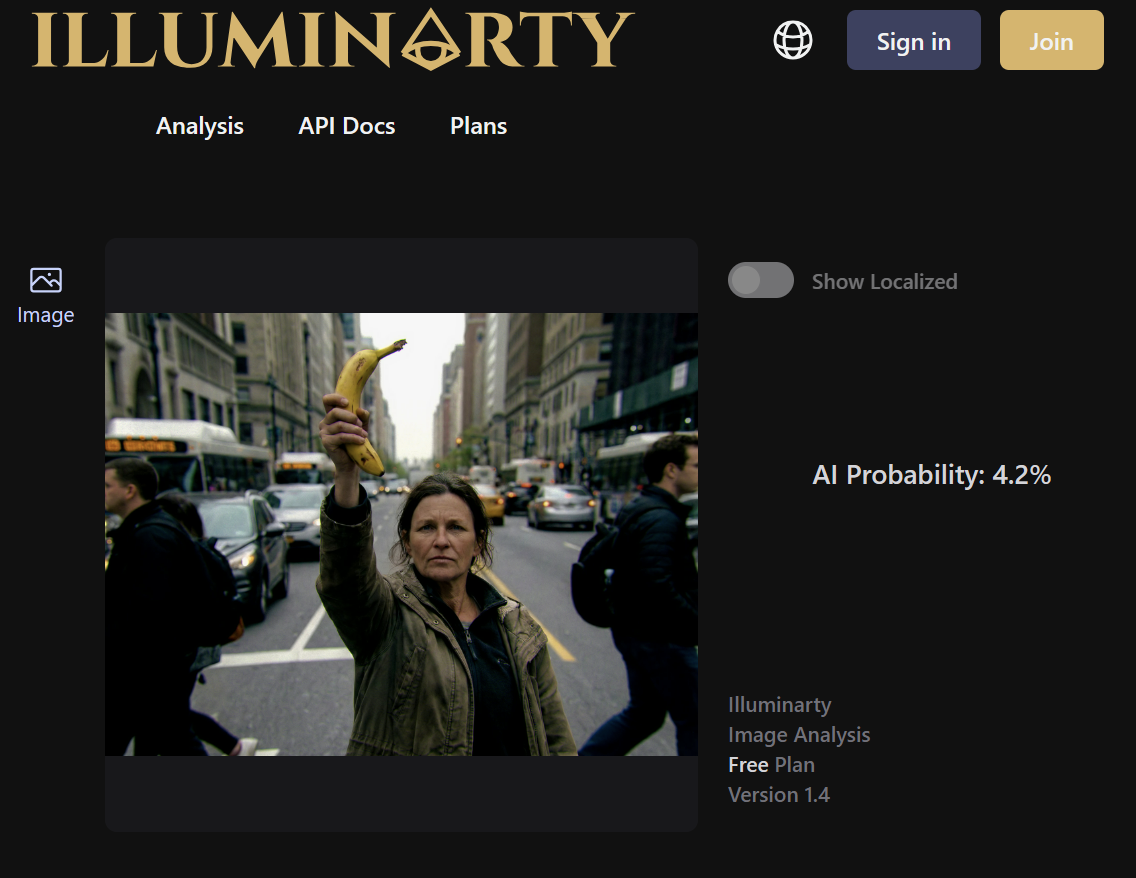The image size is (1136, 878).
Task: Go to the API Docs page
Action: coord(347,126)
